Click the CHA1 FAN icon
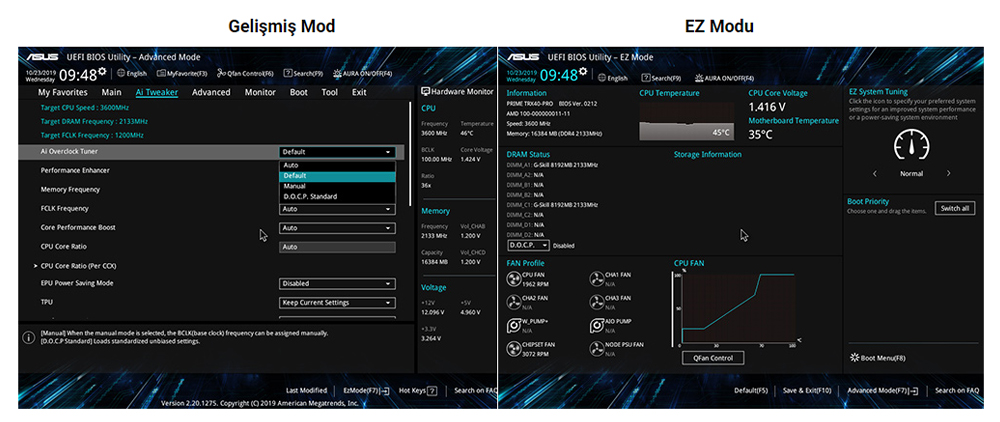Image resolution: width=1000 pixels, height=422 pixels. 596,279
